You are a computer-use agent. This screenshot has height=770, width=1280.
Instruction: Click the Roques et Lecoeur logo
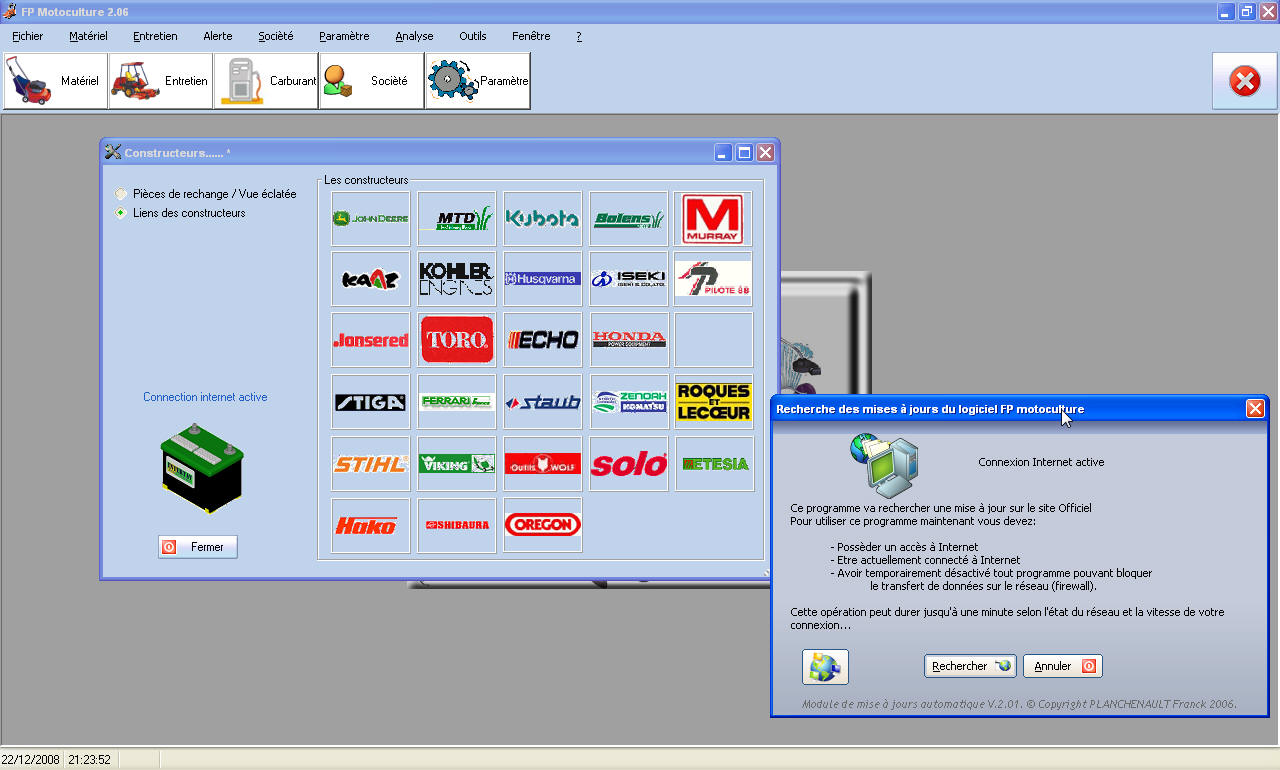click(713, 402)
